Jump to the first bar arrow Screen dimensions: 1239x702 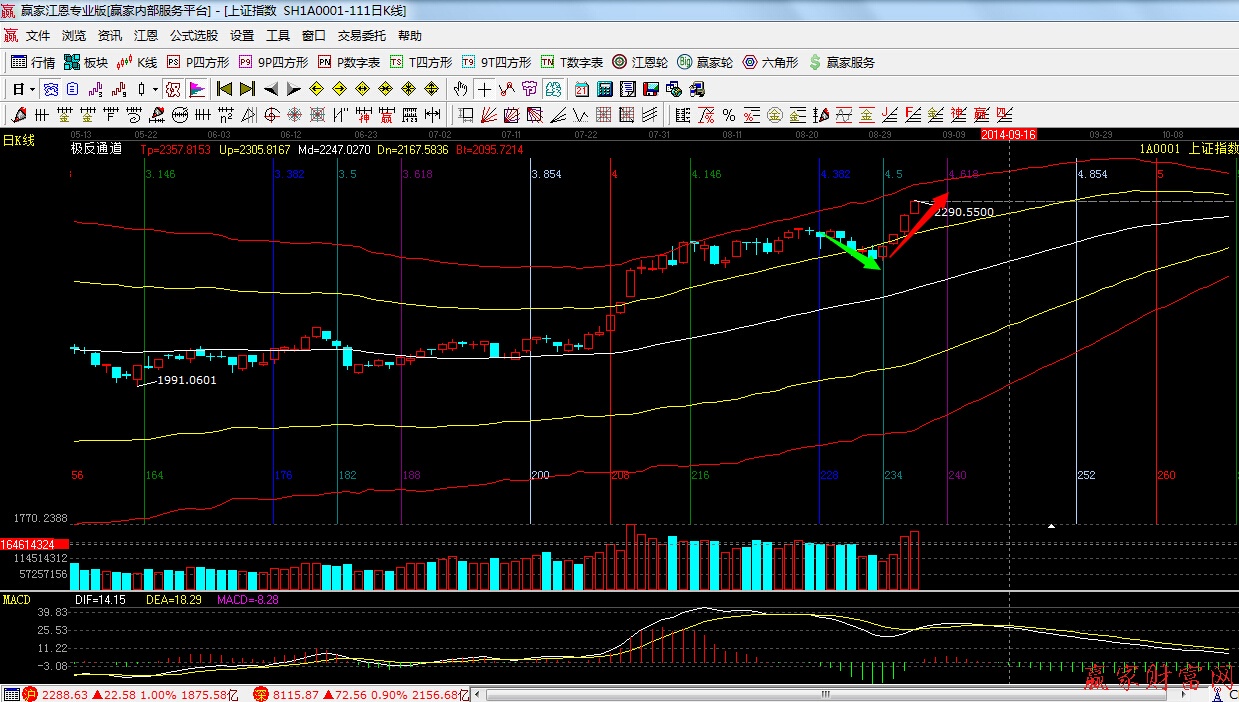pos(224,89)
